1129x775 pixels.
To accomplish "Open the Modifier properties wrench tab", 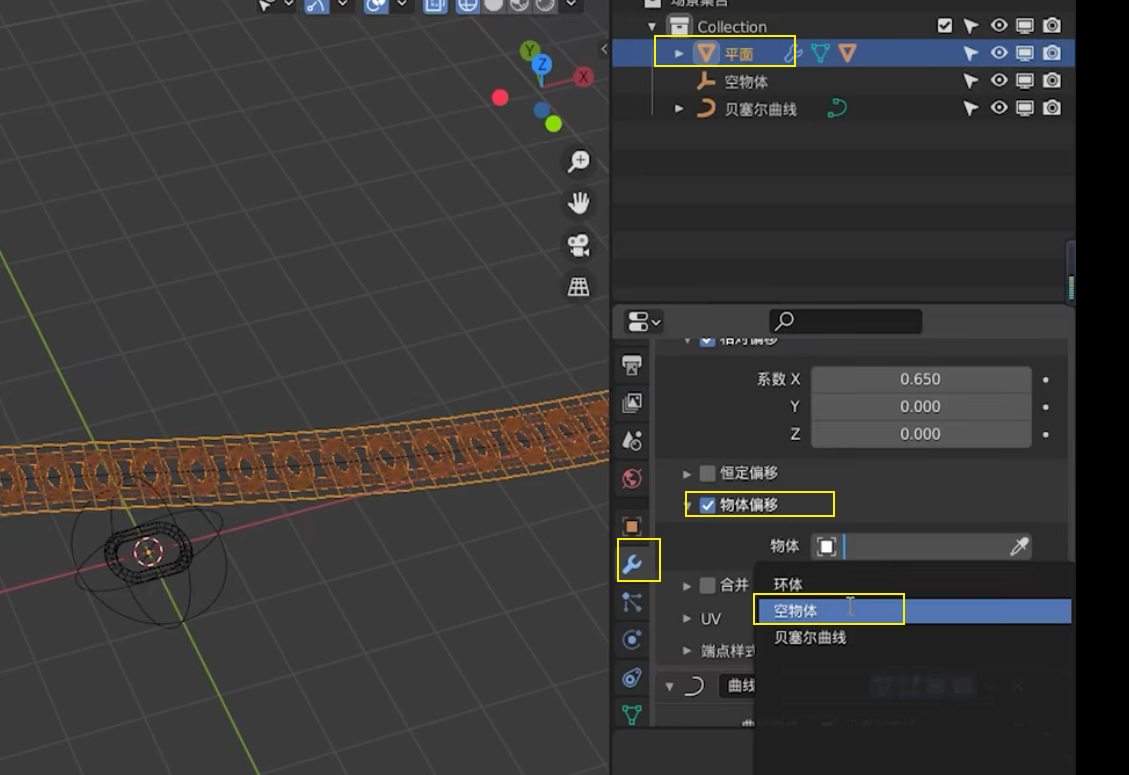I will [632, 563].
